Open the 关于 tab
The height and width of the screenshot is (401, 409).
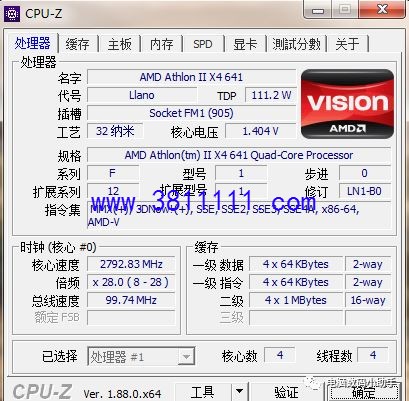pyautogui.click(x=348, y=44)
